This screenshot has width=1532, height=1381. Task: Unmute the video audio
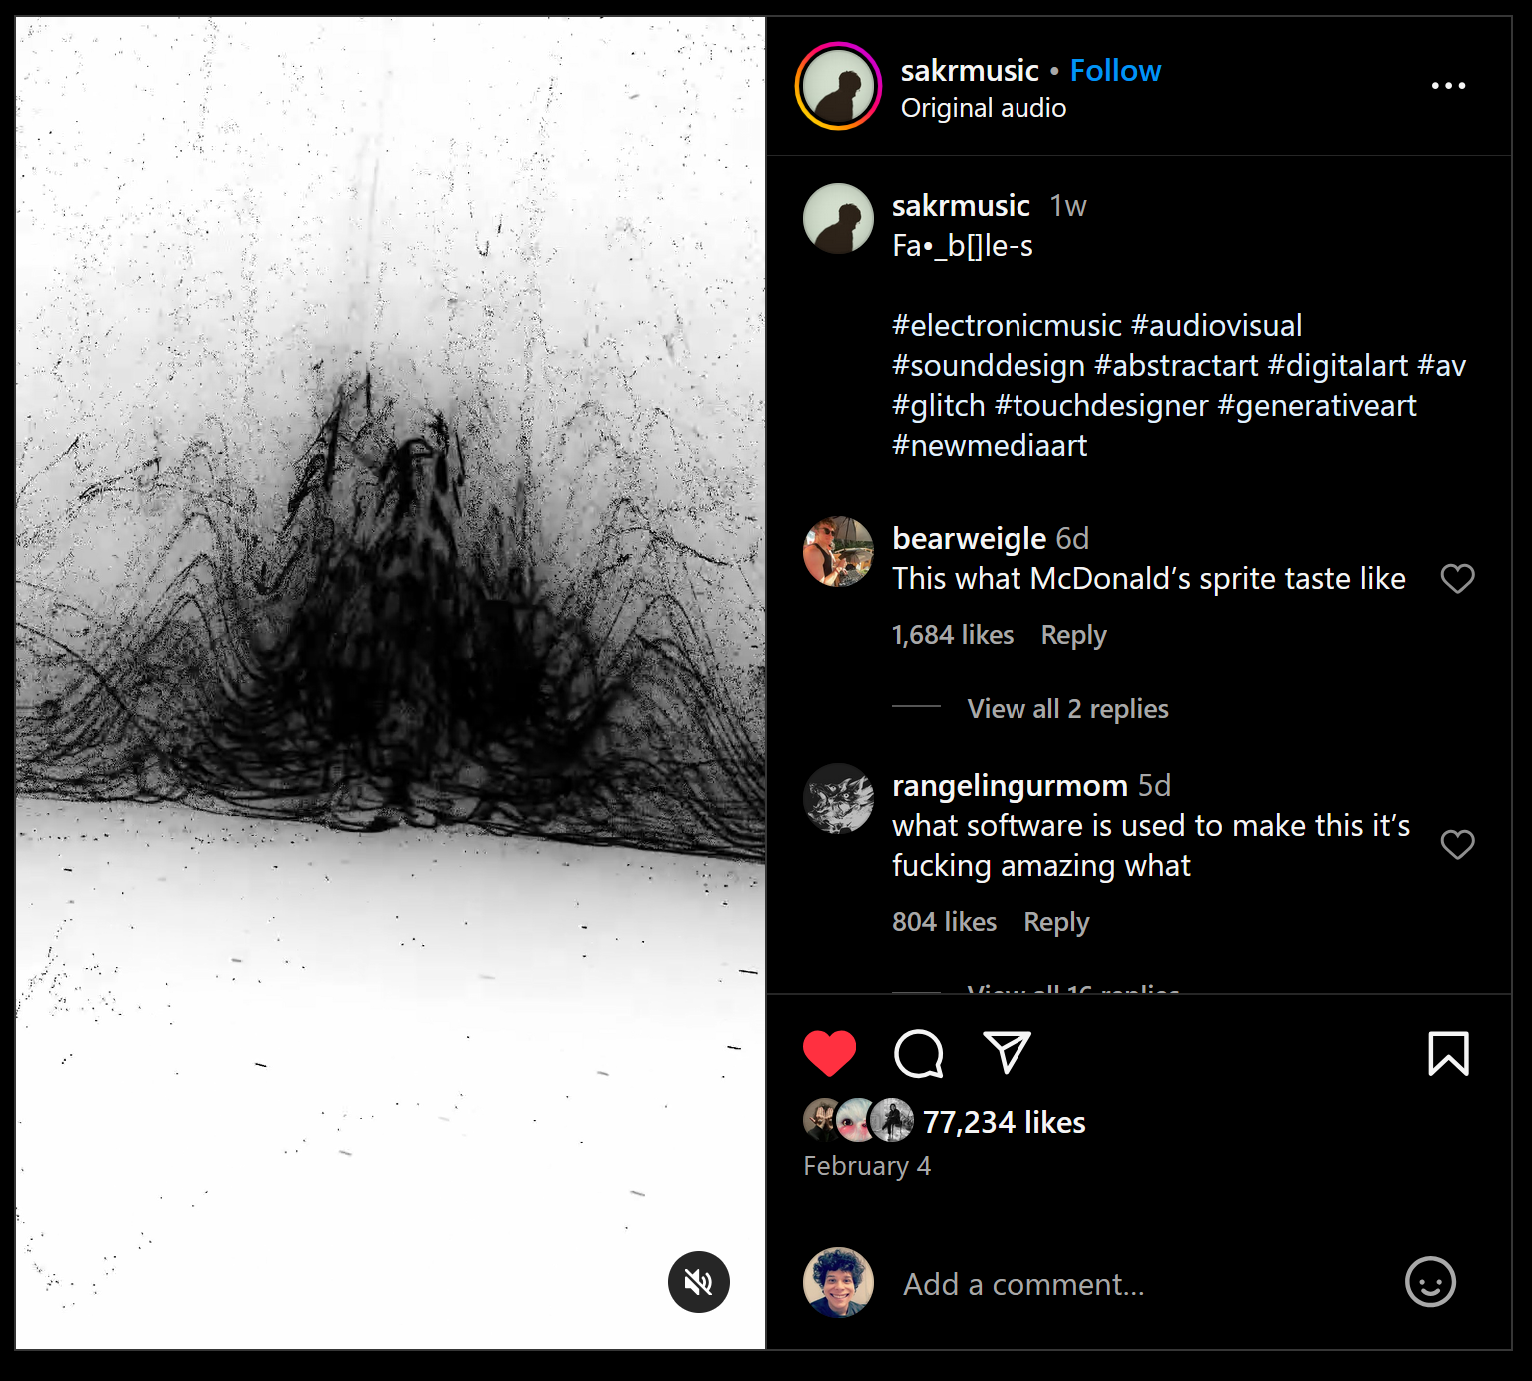[698, 1282]
